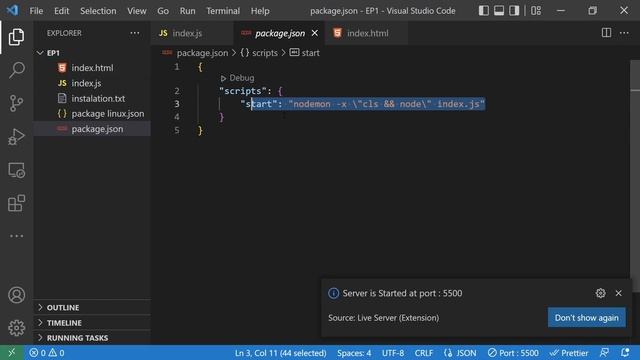Open the Go menu
Viewport: 640px width, 360px height.
(163, 11)
